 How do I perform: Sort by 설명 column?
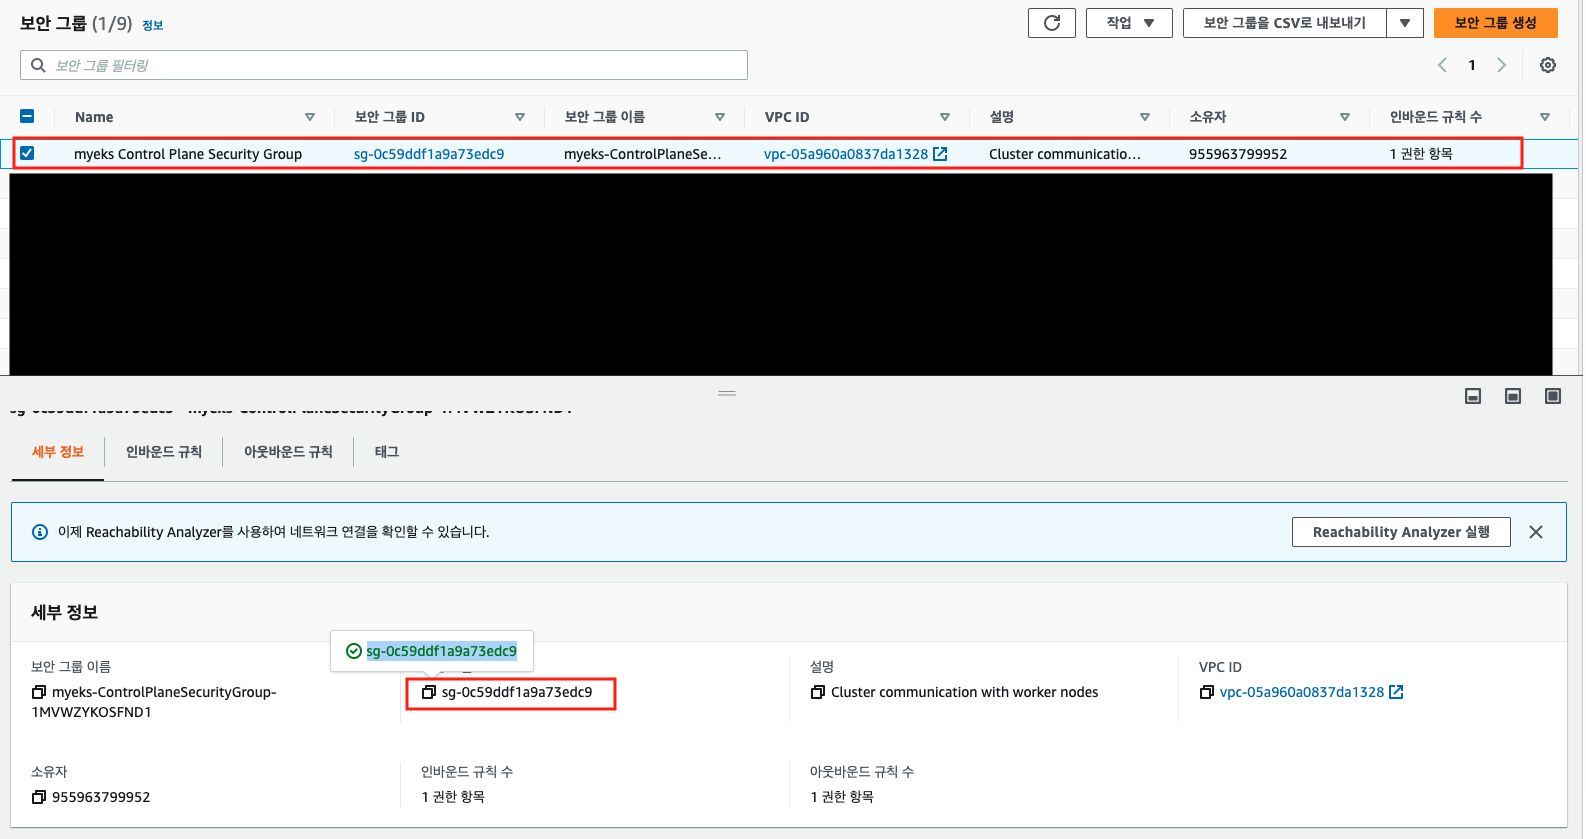pyautogui.click(x=1145, y=117)
